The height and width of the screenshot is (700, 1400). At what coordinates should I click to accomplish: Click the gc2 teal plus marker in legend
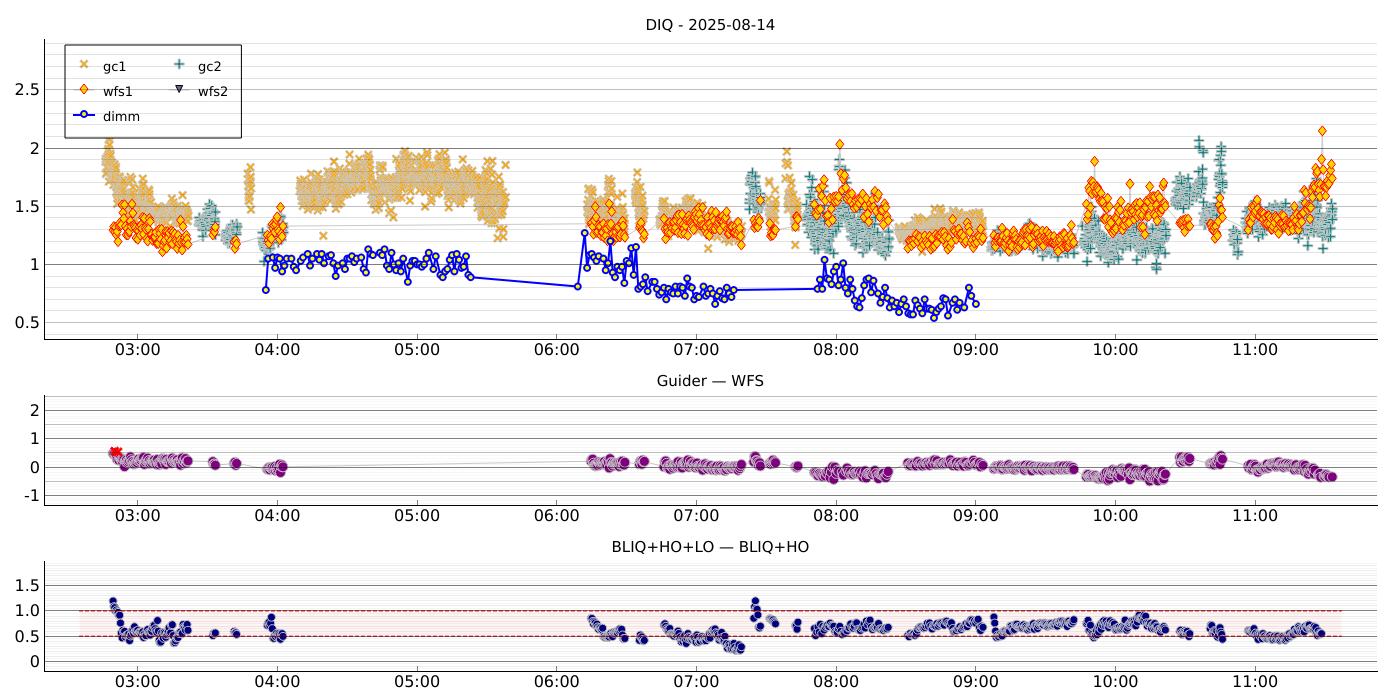coord(179,65)
